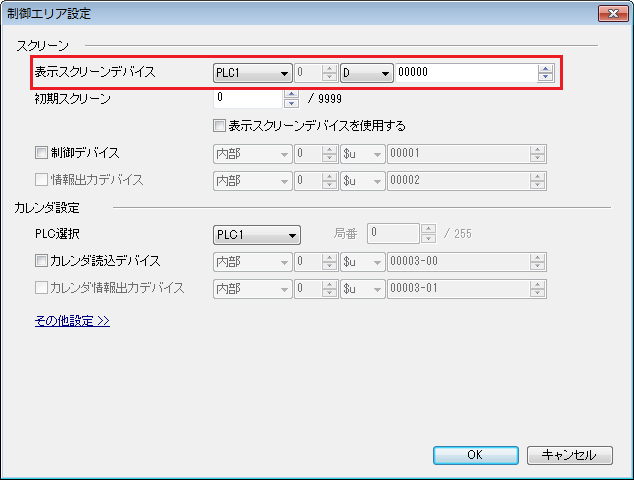The width and height of the screenshot is (634, 480).
Task: Open the device type D dropdown
Action: pyautogui.click(x=367, y=73)
